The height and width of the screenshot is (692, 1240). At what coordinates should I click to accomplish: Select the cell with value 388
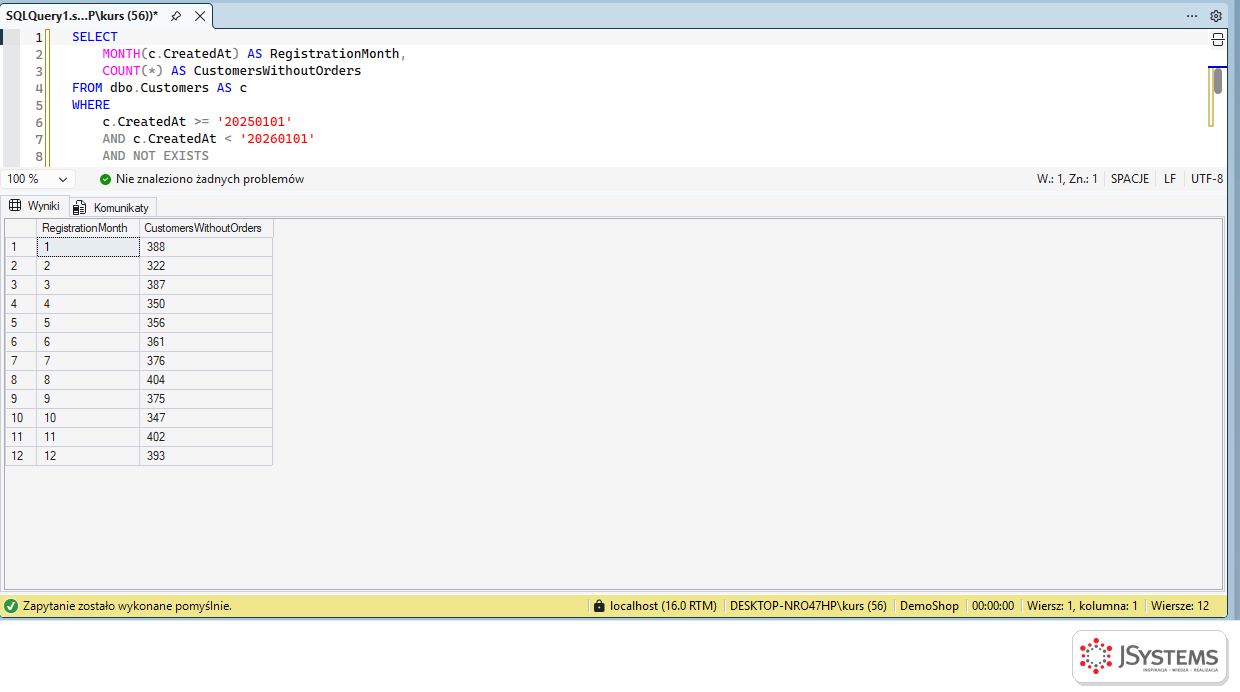(x=206, y=247)
